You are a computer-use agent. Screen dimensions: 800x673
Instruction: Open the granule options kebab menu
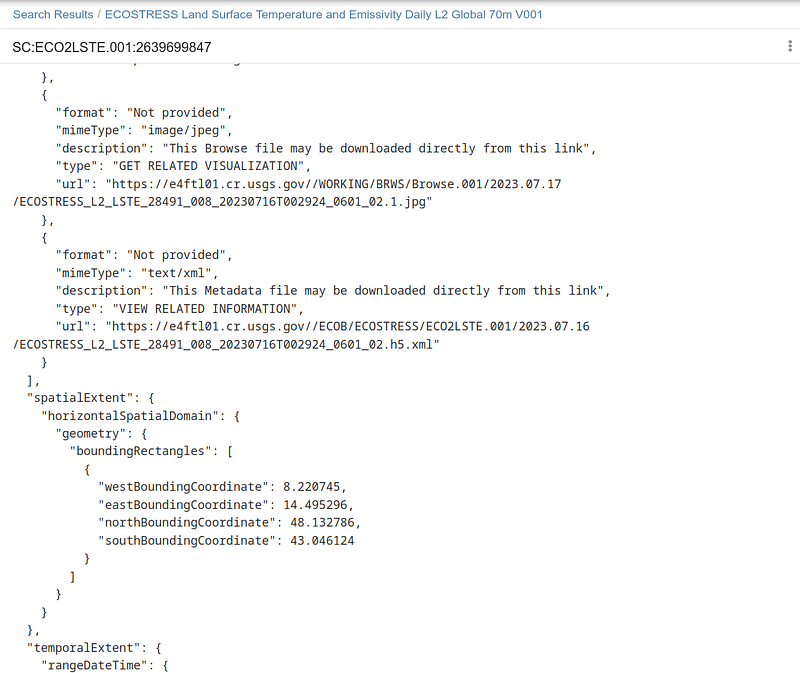pos(790,46)
